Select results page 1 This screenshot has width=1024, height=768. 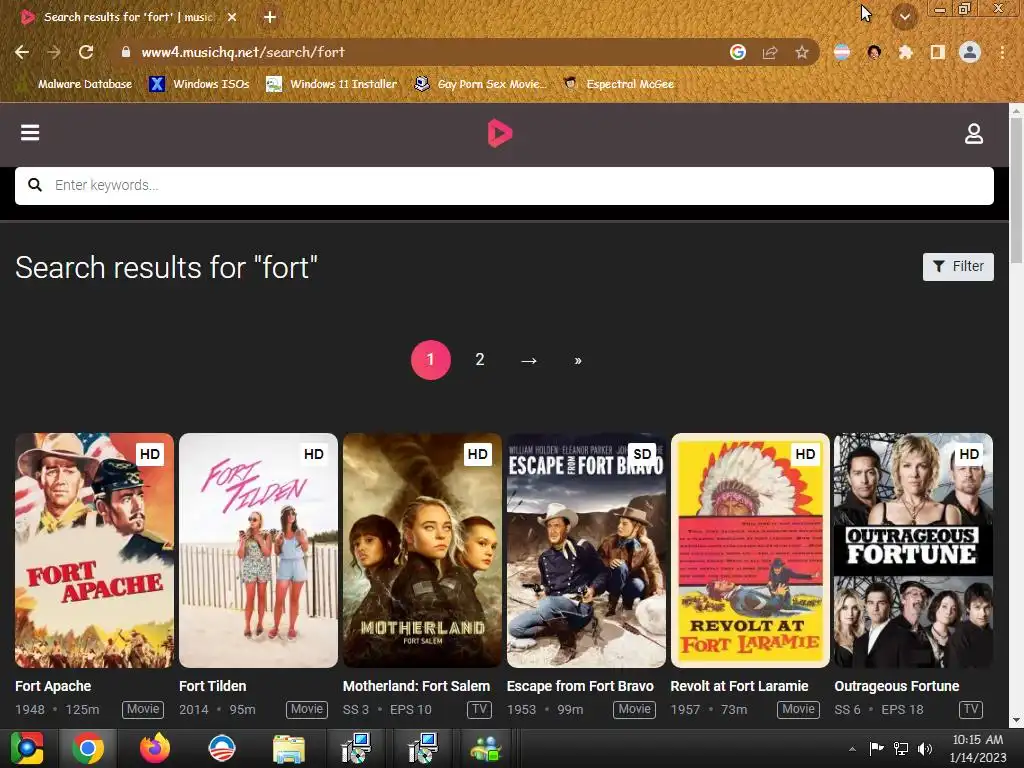(430, 360)
